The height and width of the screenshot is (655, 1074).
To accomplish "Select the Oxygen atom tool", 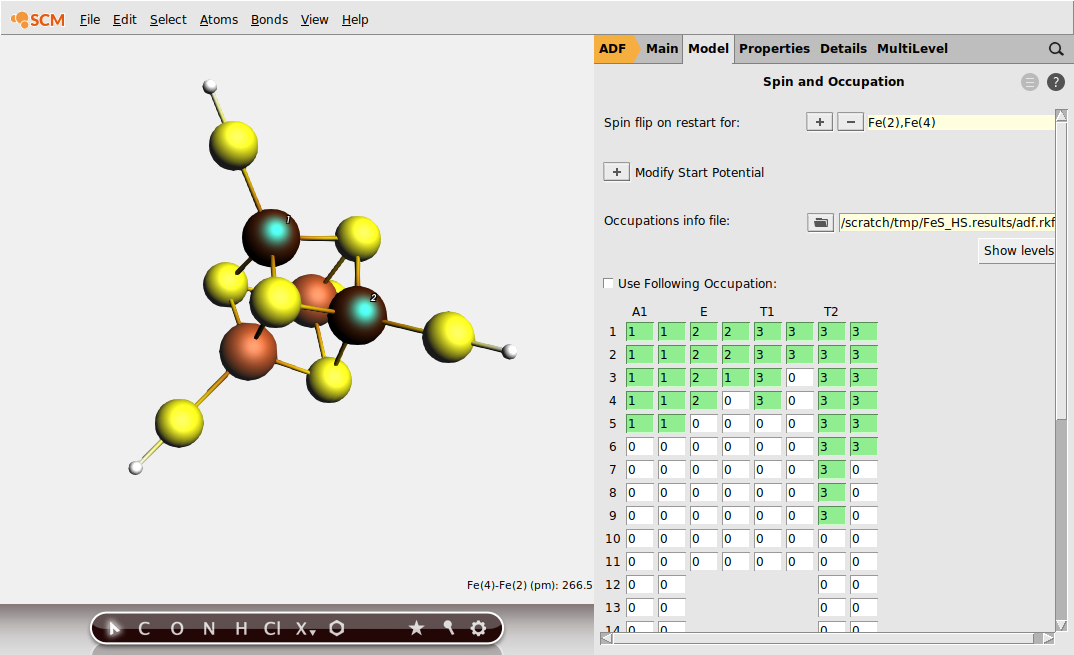I will [175, 628].
